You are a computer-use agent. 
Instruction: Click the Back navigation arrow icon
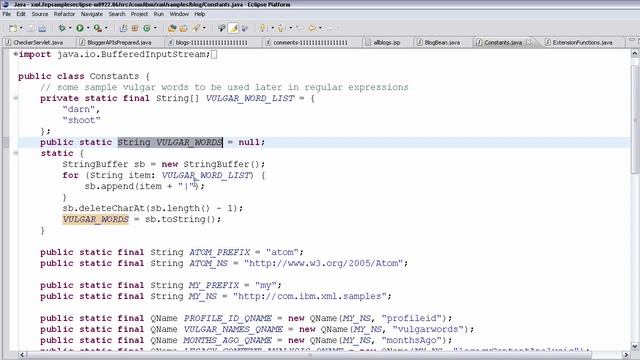(x=311, y=28)
